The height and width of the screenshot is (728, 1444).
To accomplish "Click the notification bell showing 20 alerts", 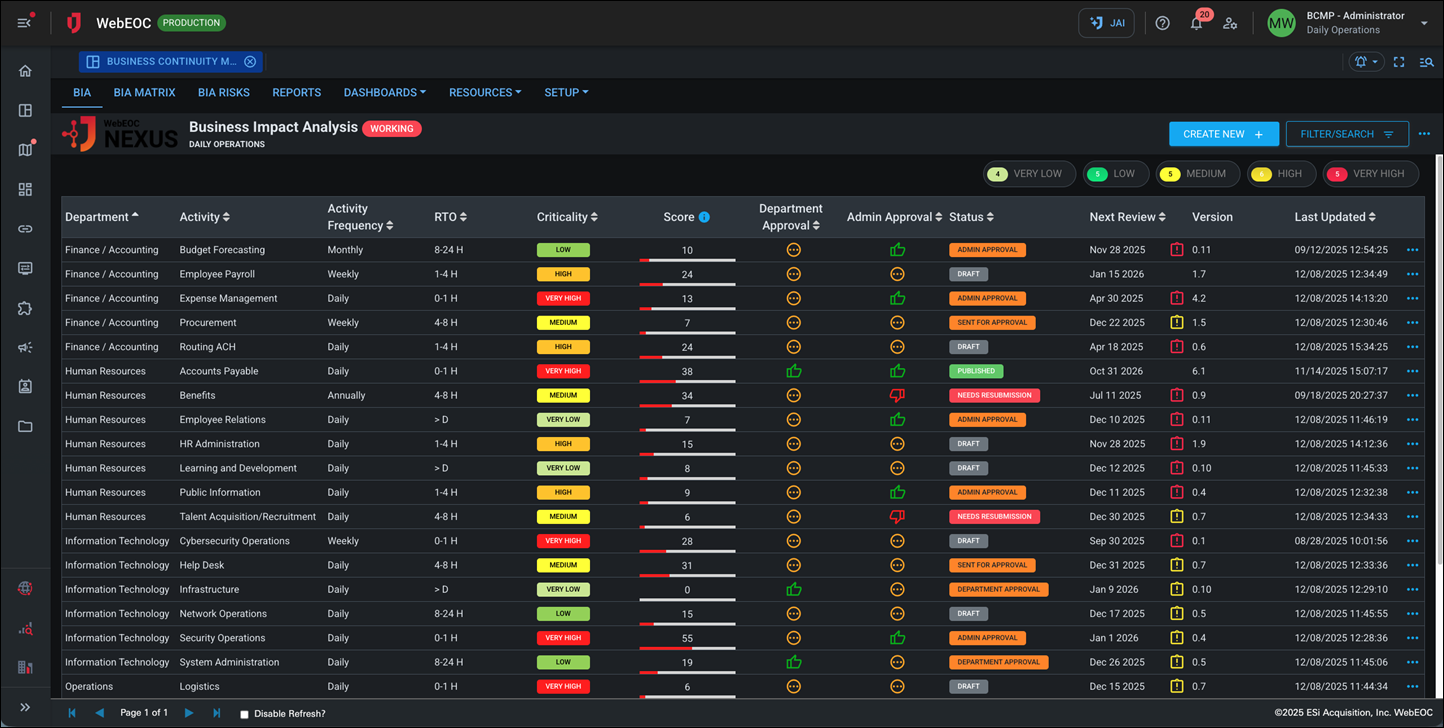I will [x=1196, y=22].
